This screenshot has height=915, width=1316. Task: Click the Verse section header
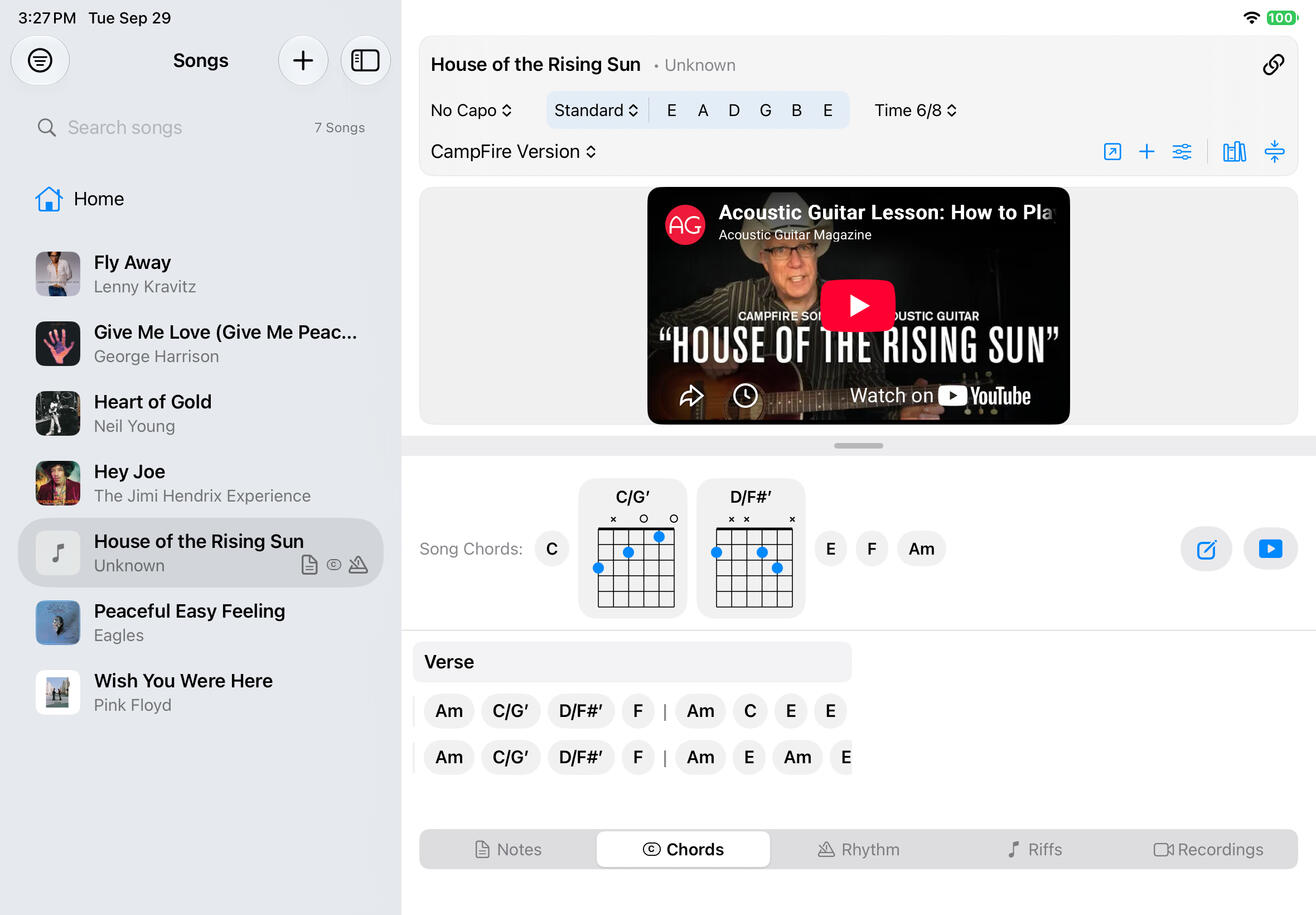tap(632, 662)
